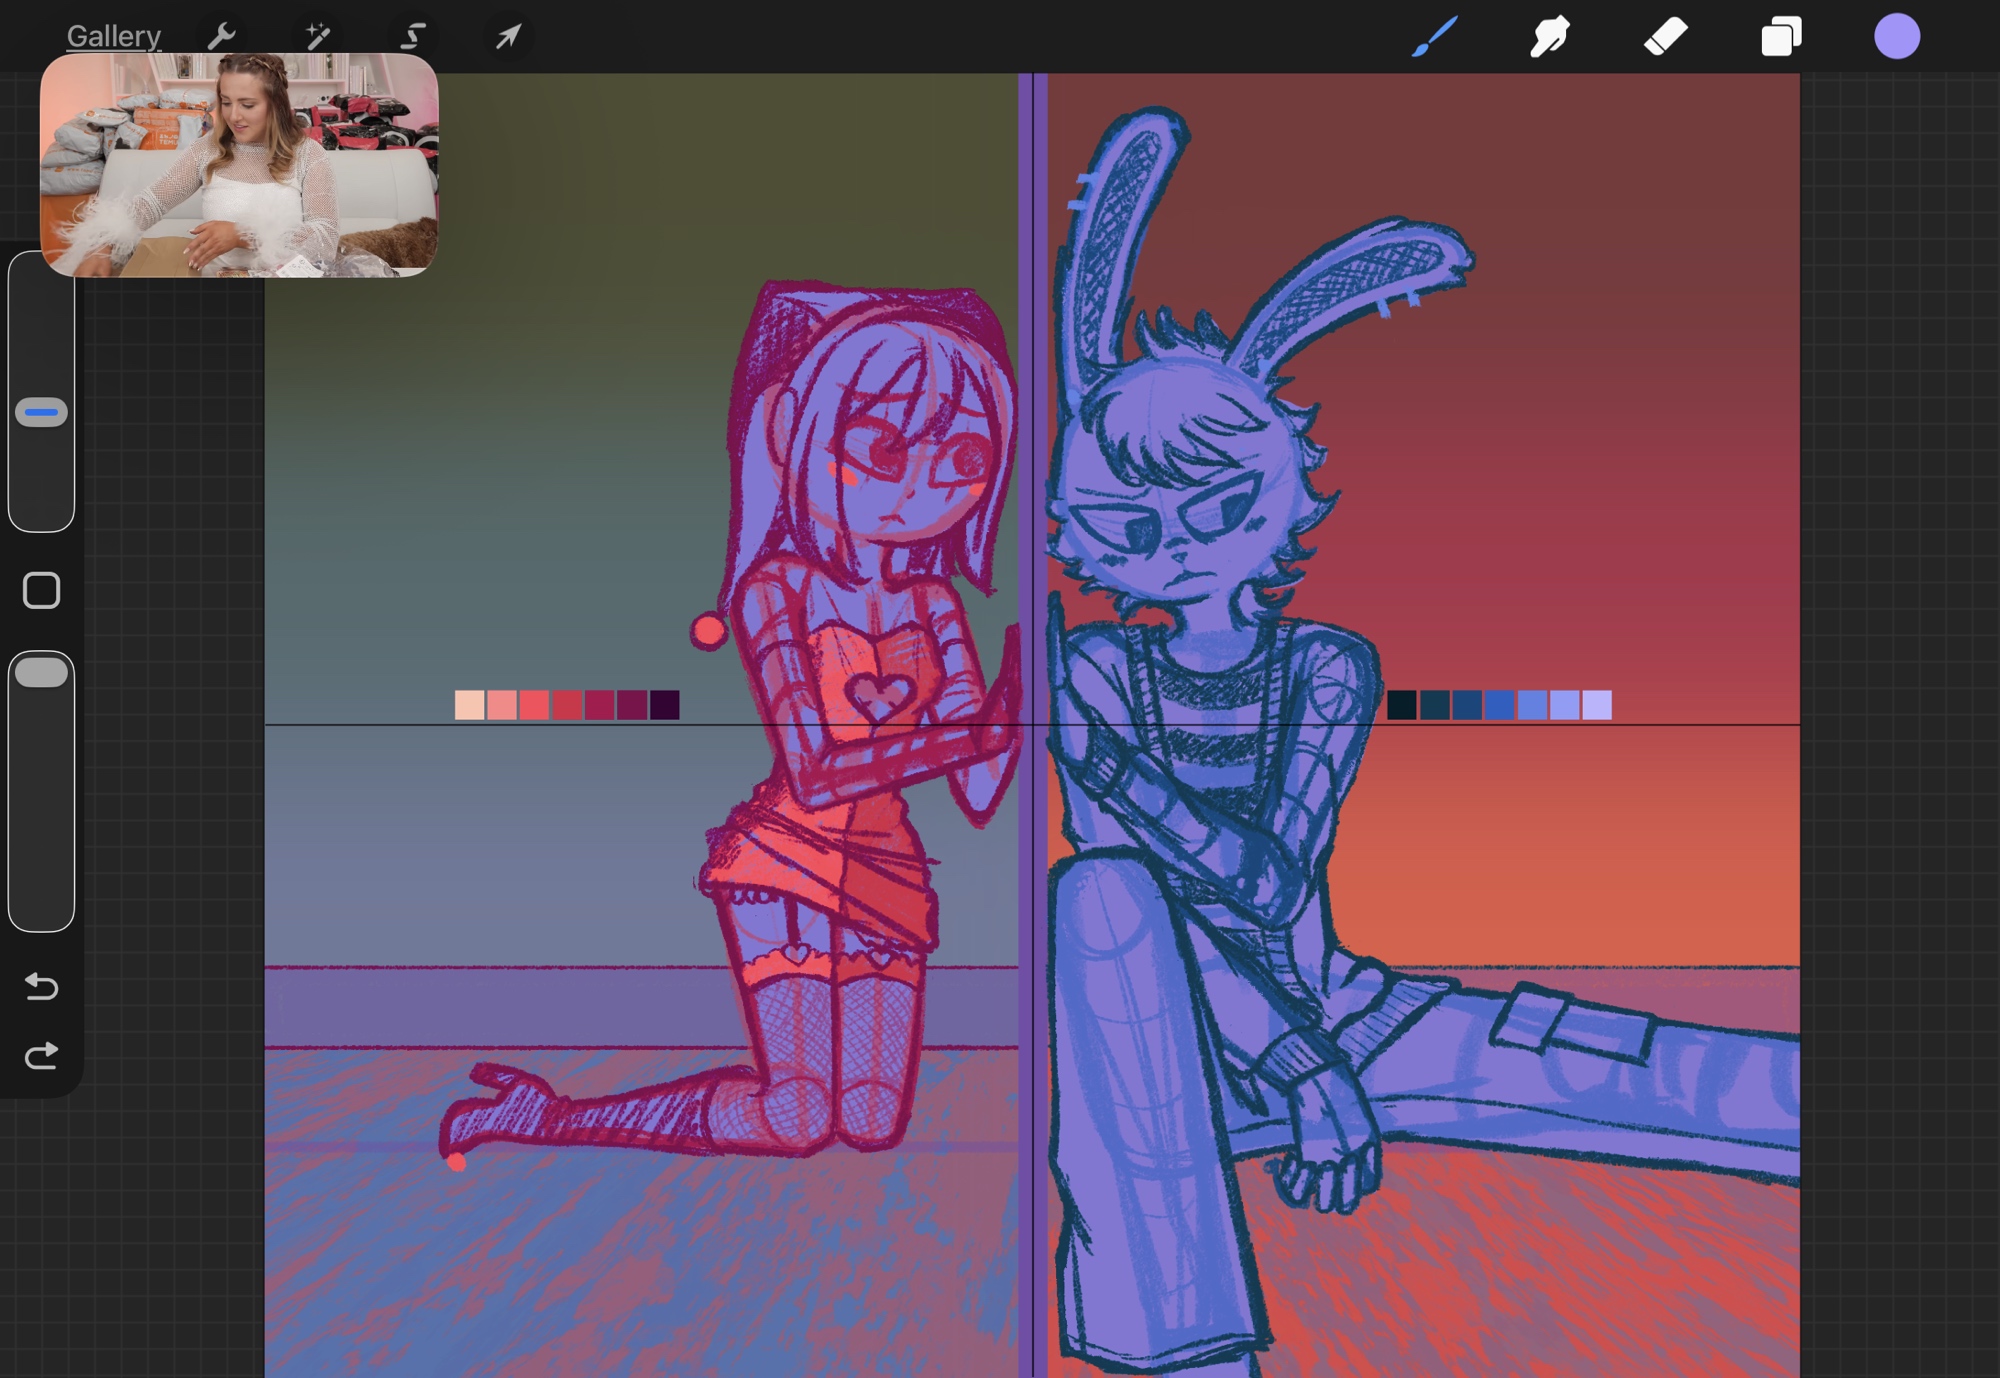Click the lightest lavender swatch in the blue palette

click(x=1597, y=705)
